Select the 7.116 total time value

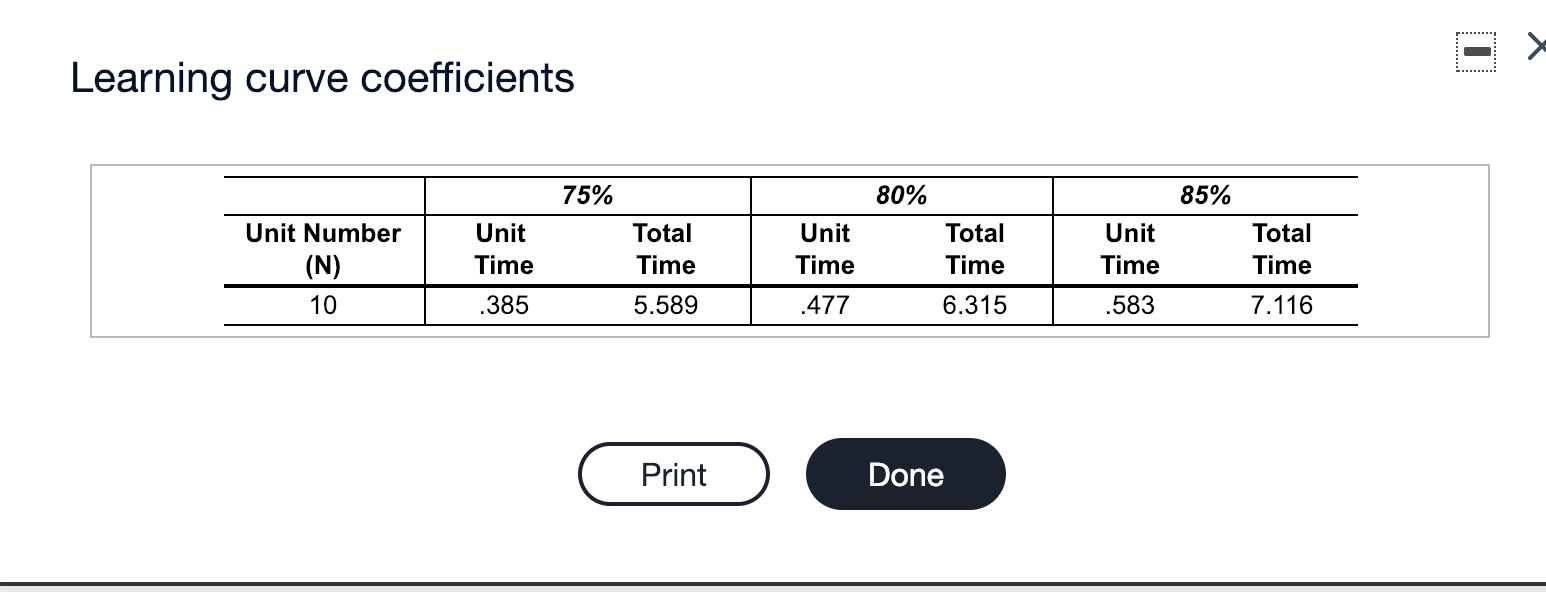[x=1282, y=305]
